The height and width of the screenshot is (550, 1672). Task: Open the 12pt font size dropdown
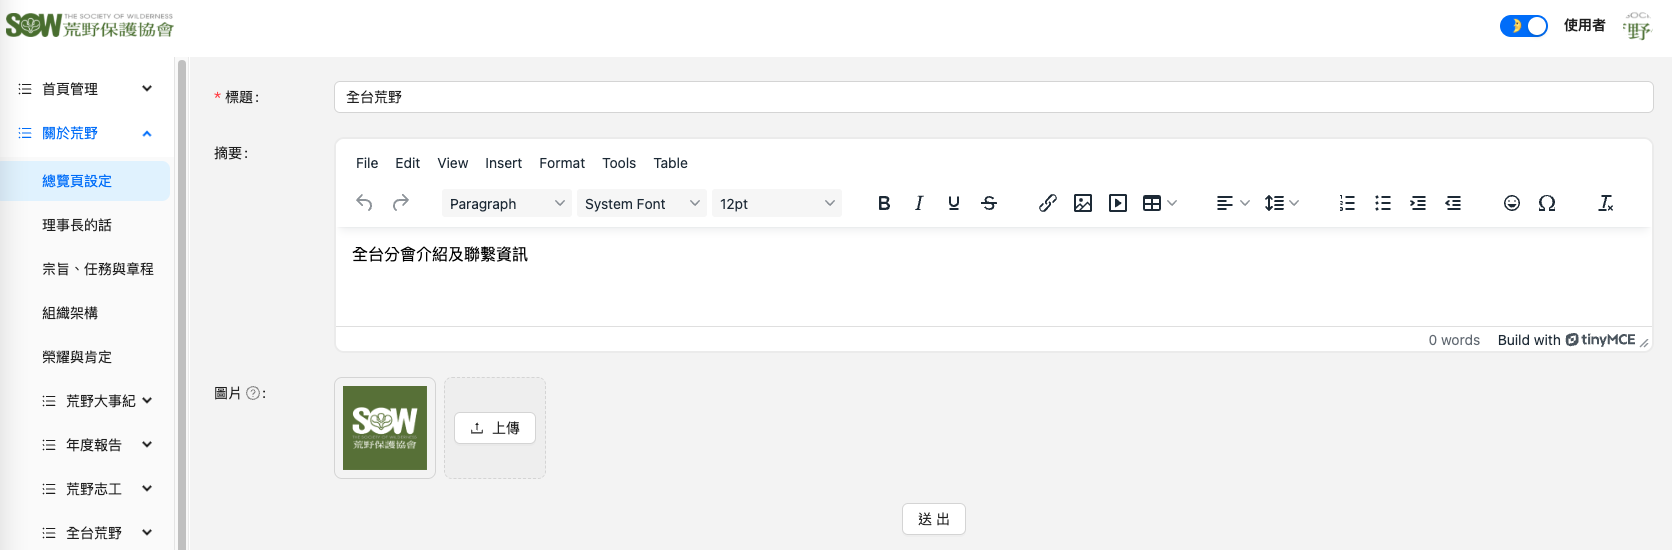coord(777,203)
